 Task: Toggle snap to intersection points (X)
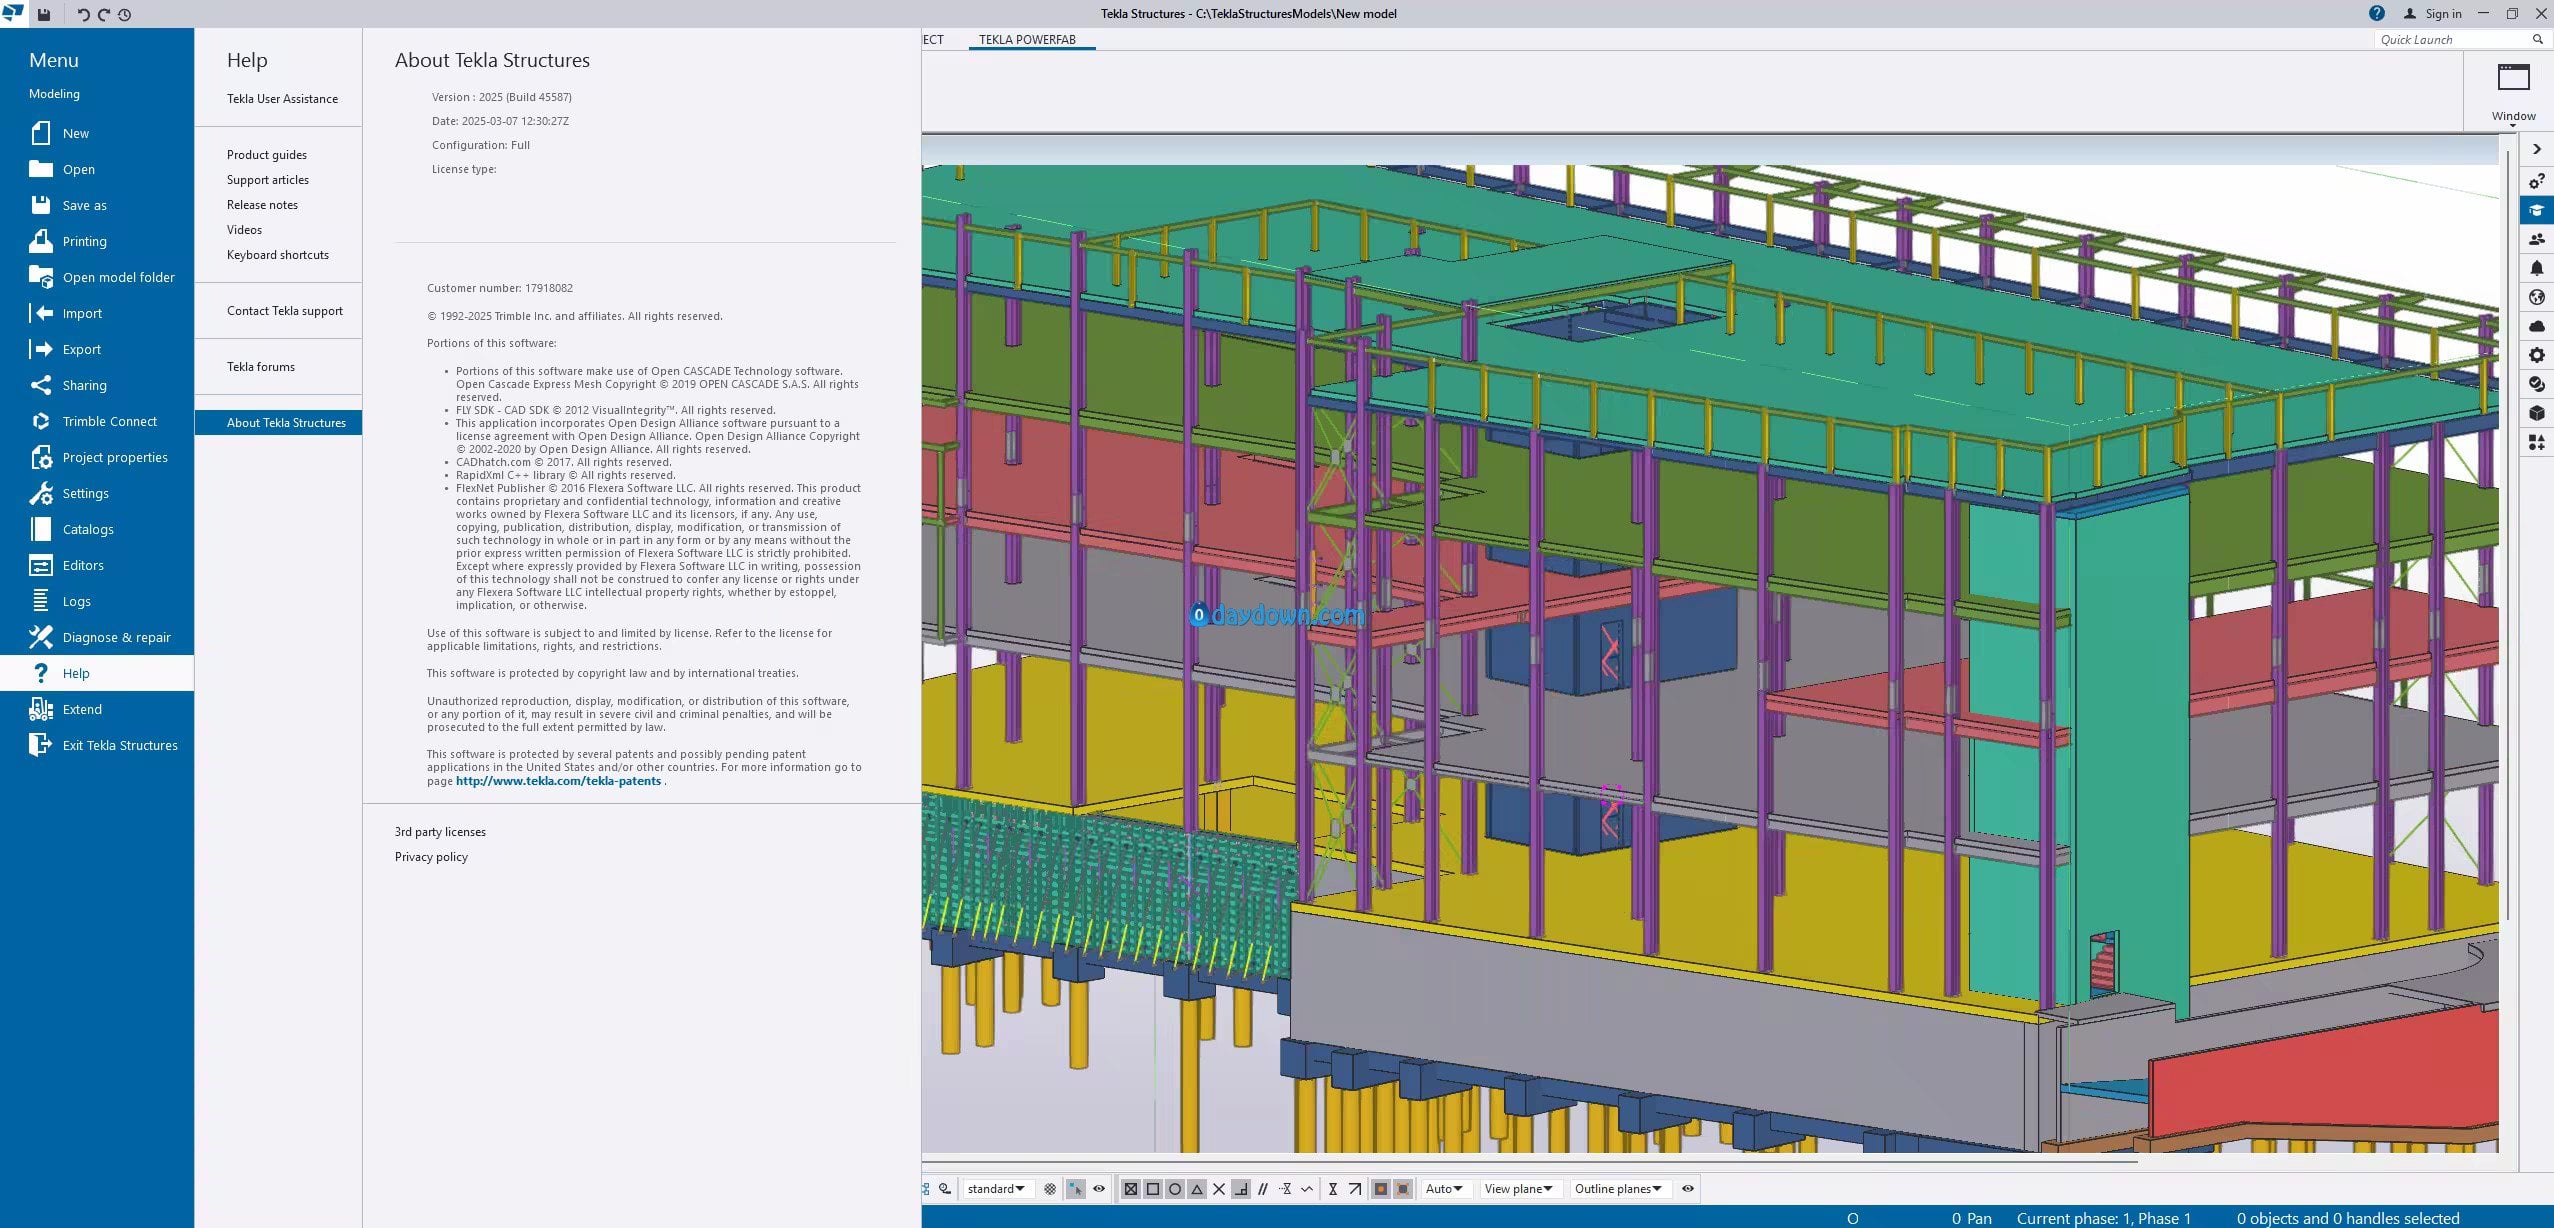point(1219,1189)
